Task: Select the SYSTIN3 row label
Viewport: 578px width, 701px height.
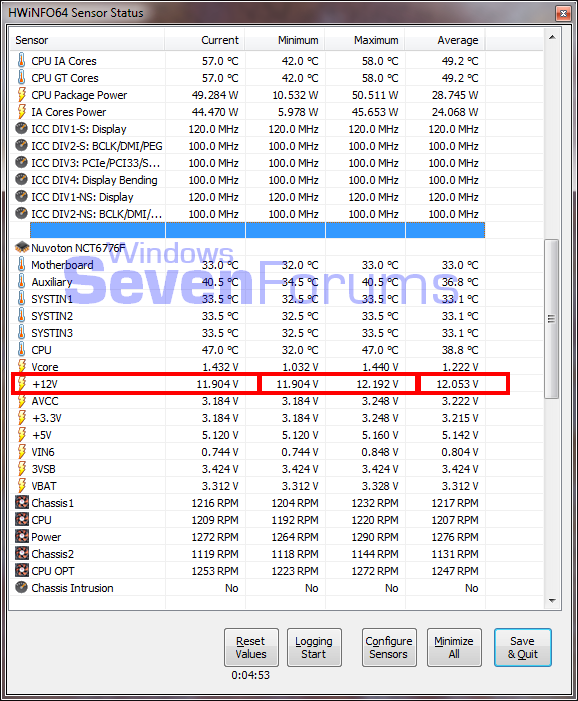Action: pyautogui.click(x=52, y=333)
